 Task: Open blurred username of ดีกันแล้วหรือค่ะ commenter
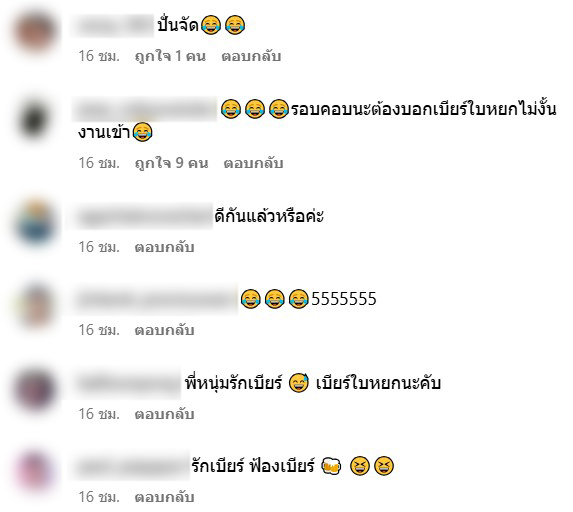point(142,217)
